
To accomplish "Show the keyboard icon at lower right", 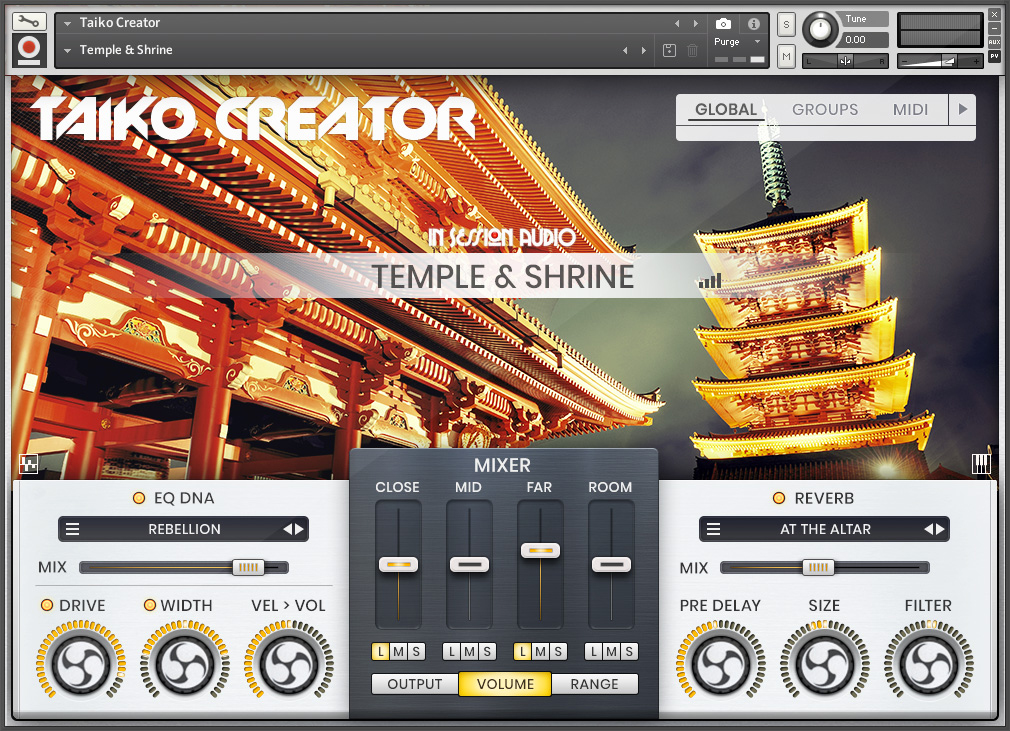I will 981,464.
